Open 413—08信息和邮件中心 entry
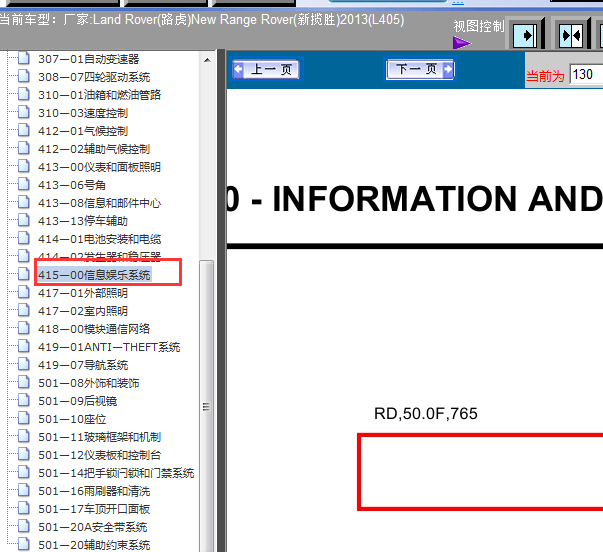The image size is (603, 552). [99, 203]
